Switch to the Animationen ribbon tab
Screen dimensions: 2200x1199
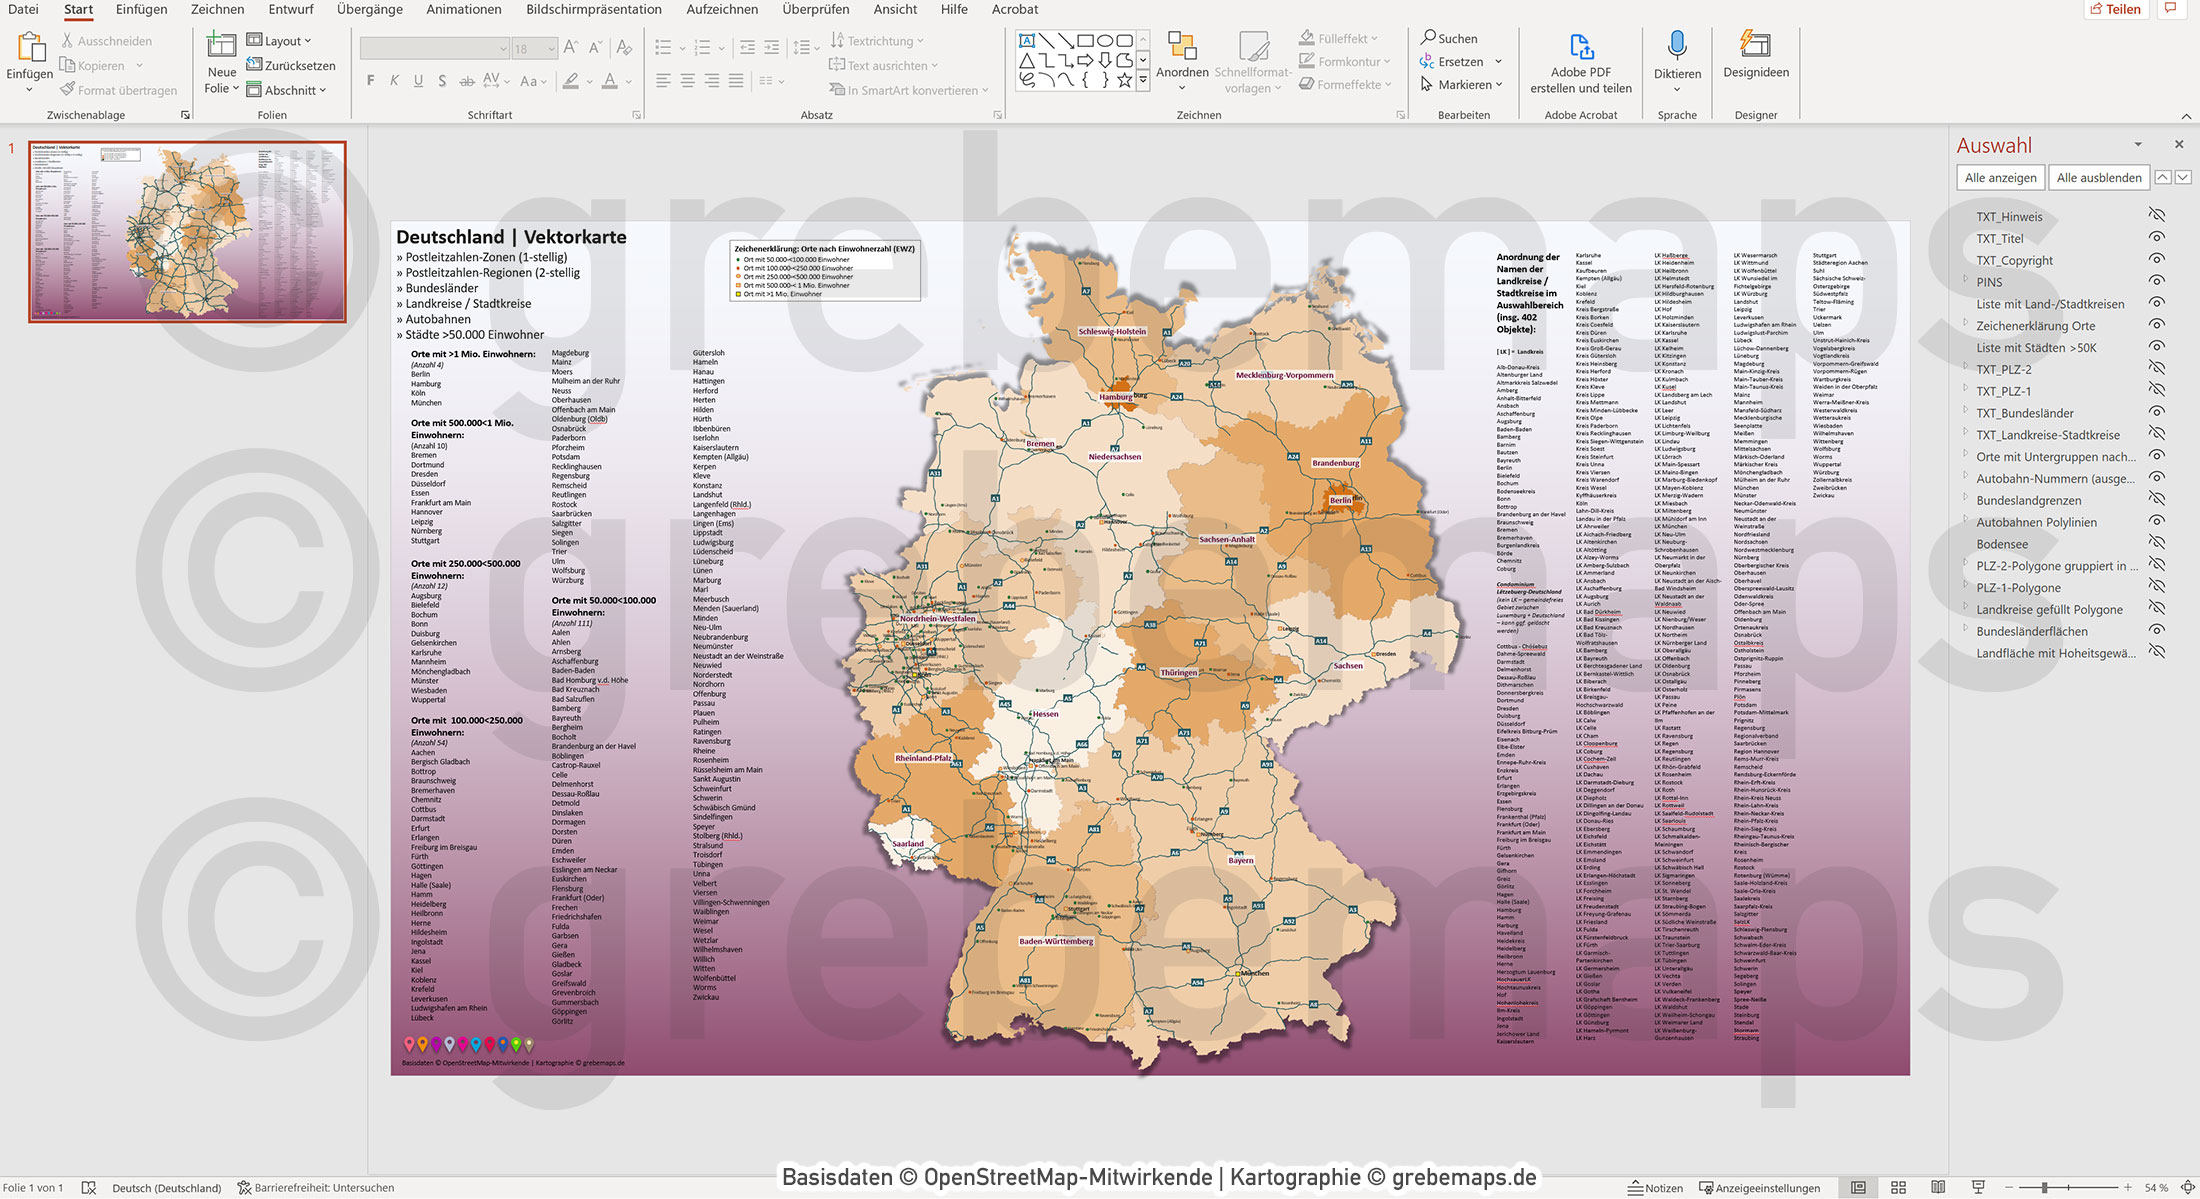pyautogui.click(x=464, y=9)
